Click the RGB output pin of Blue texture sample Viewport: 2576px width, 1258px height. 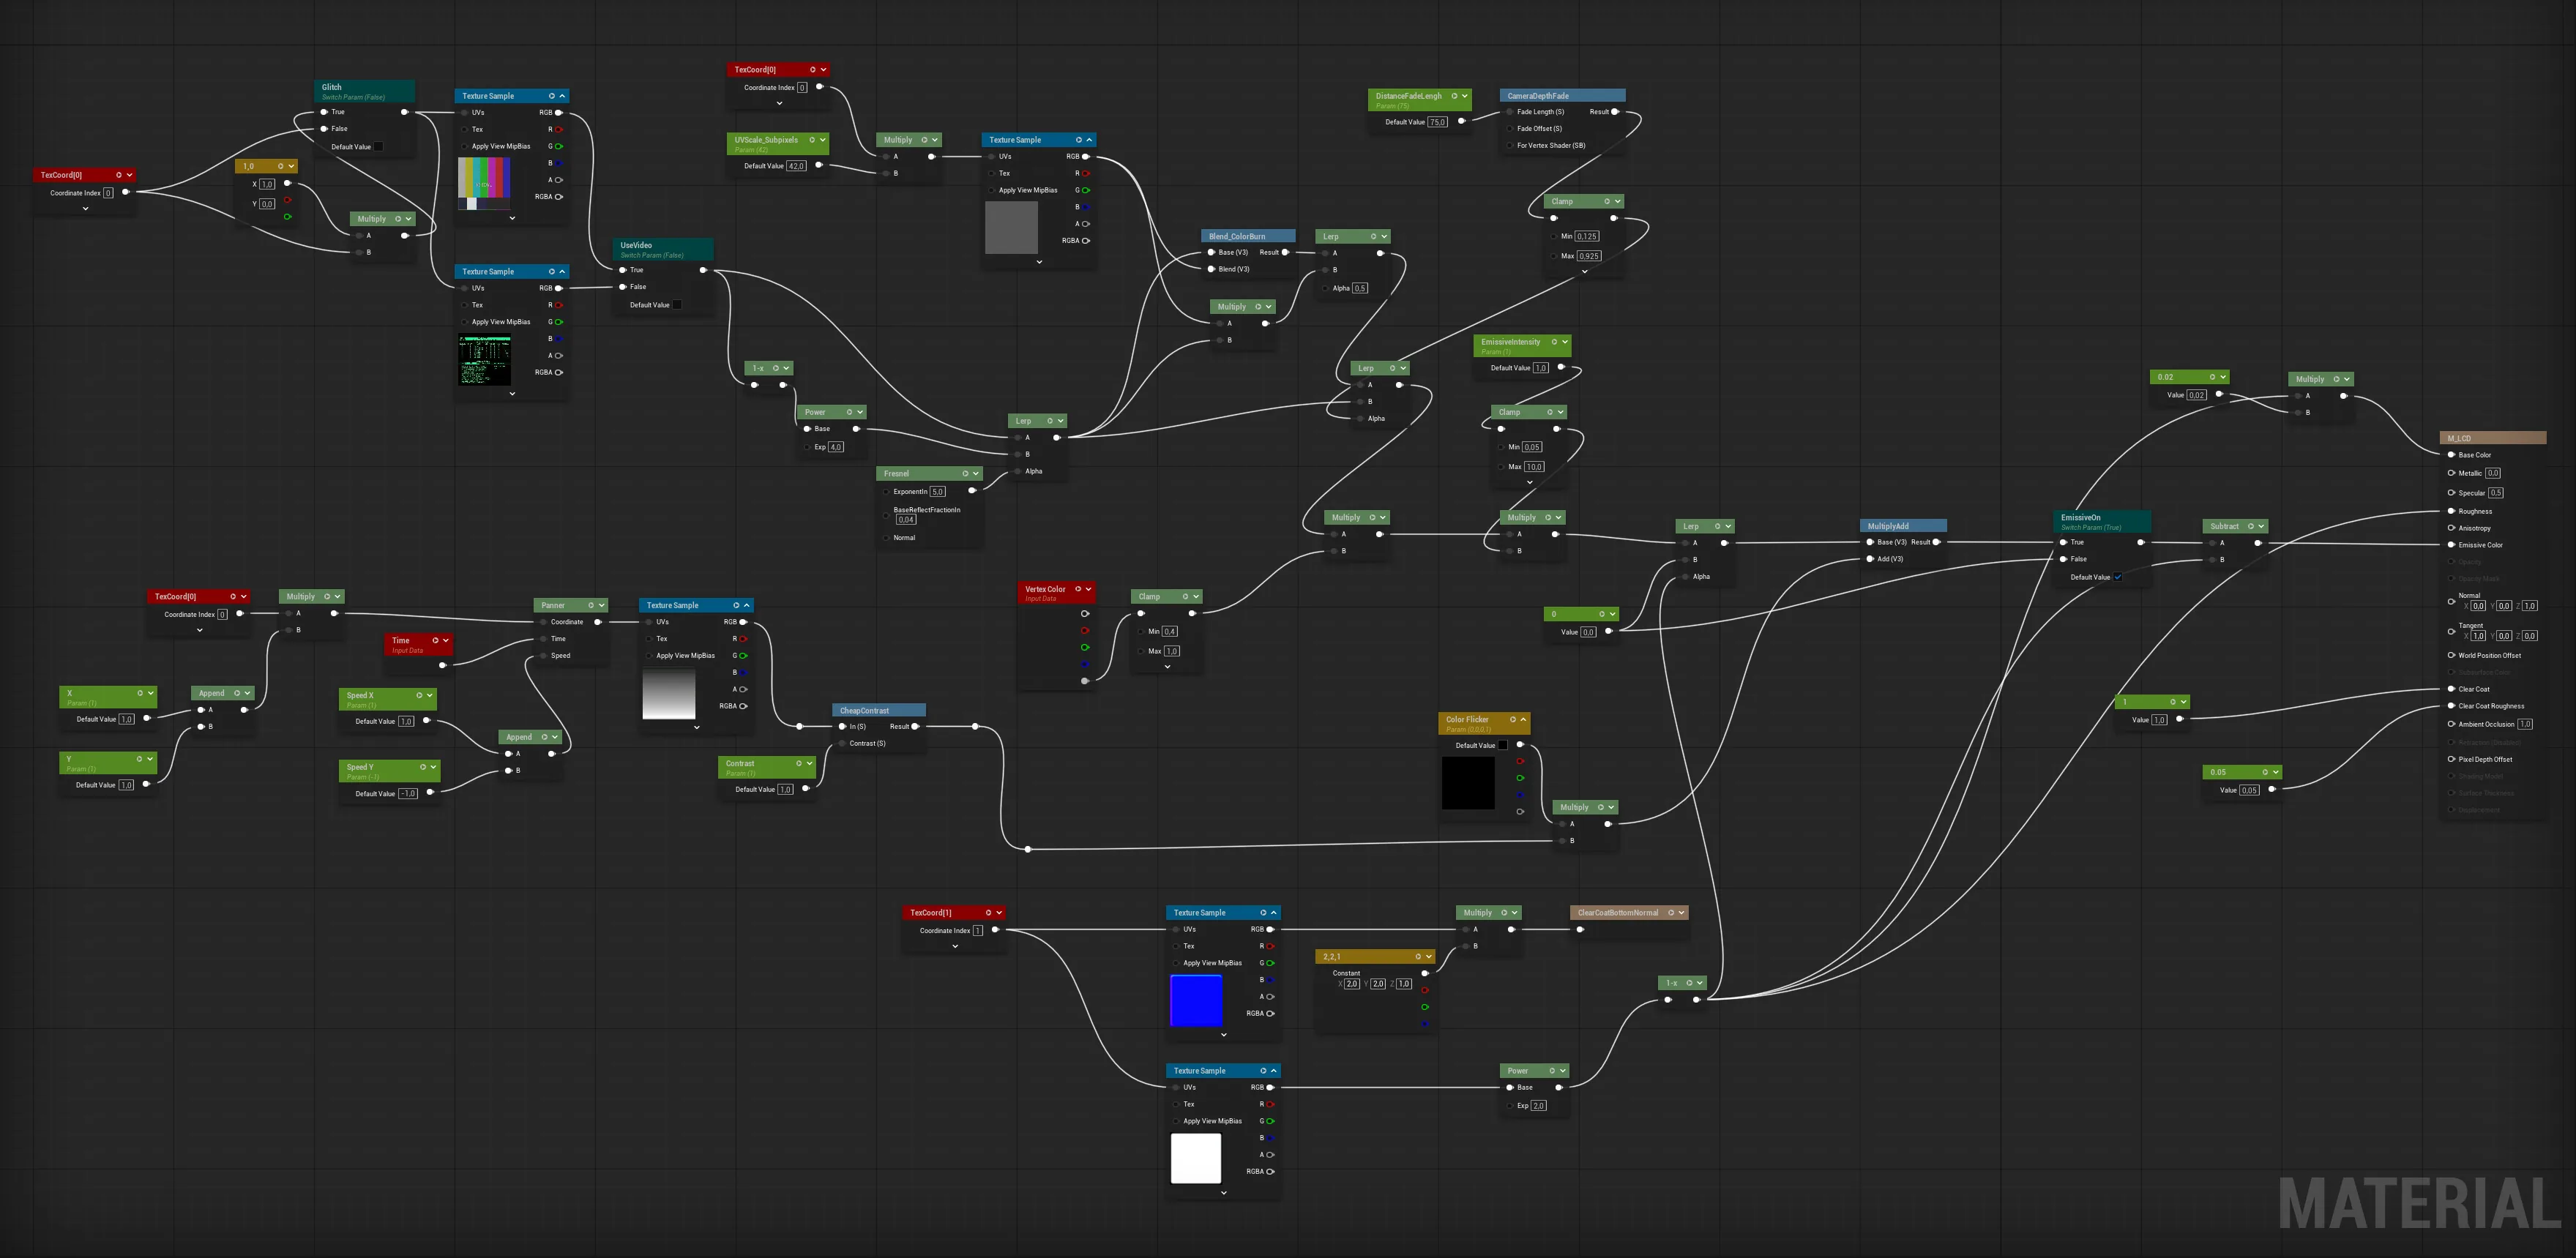click(1270, 929)
